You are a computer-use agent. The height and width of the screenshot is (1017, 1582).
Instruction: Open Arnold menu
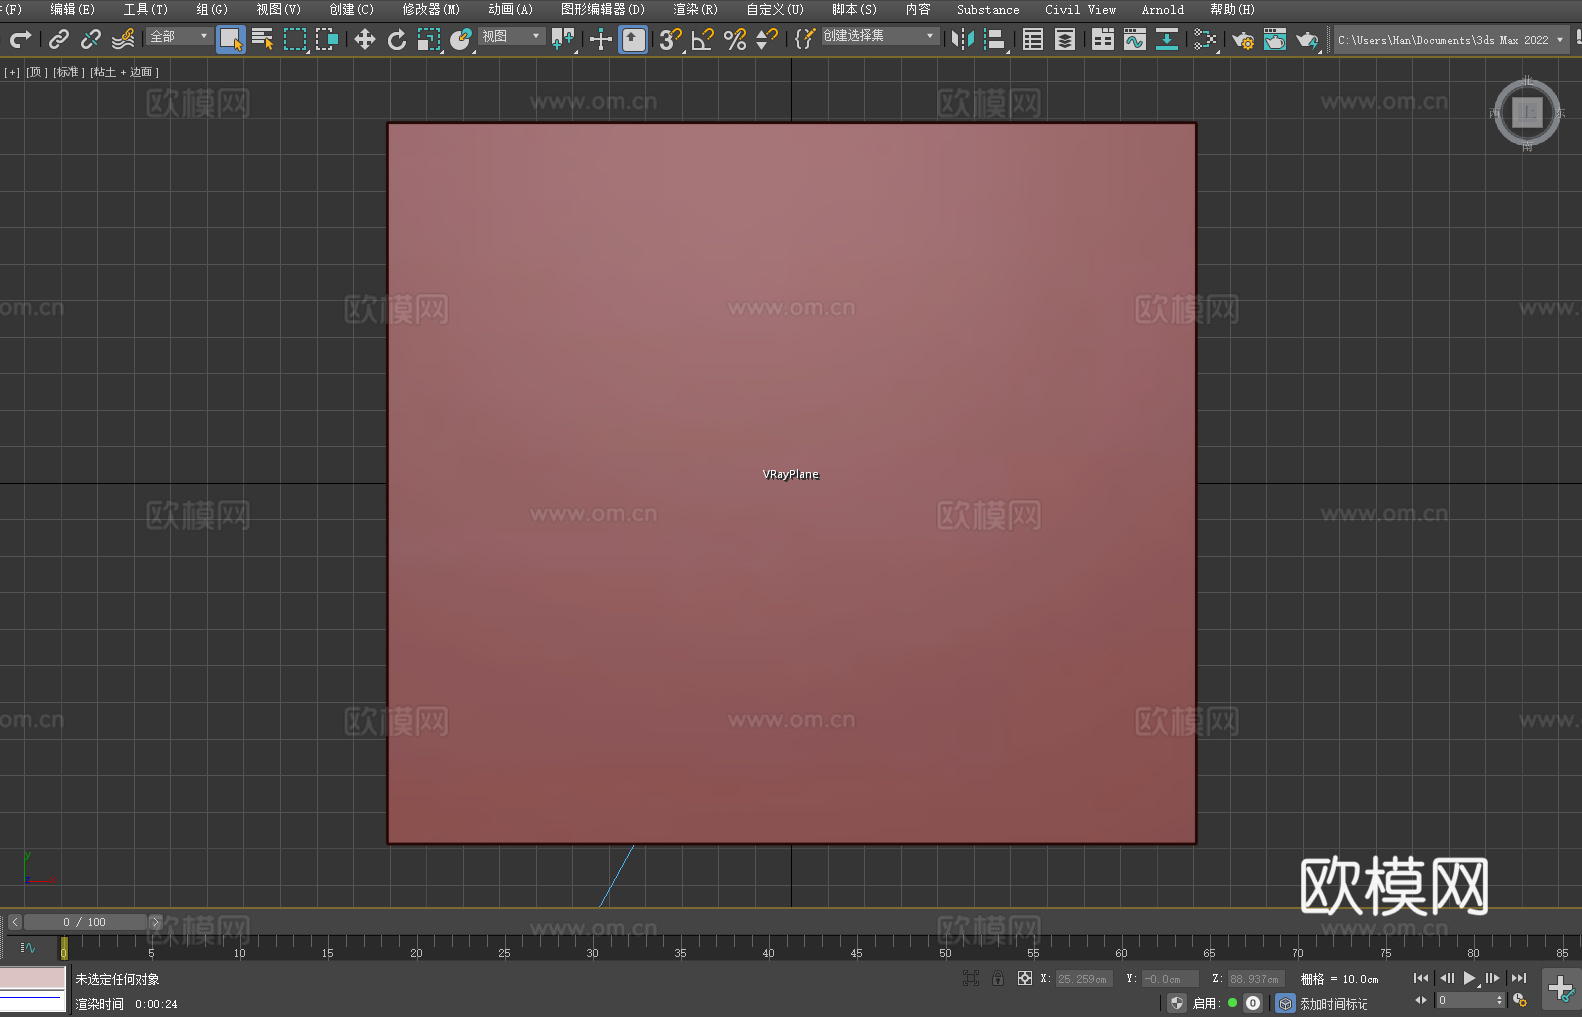point(1162,9)
